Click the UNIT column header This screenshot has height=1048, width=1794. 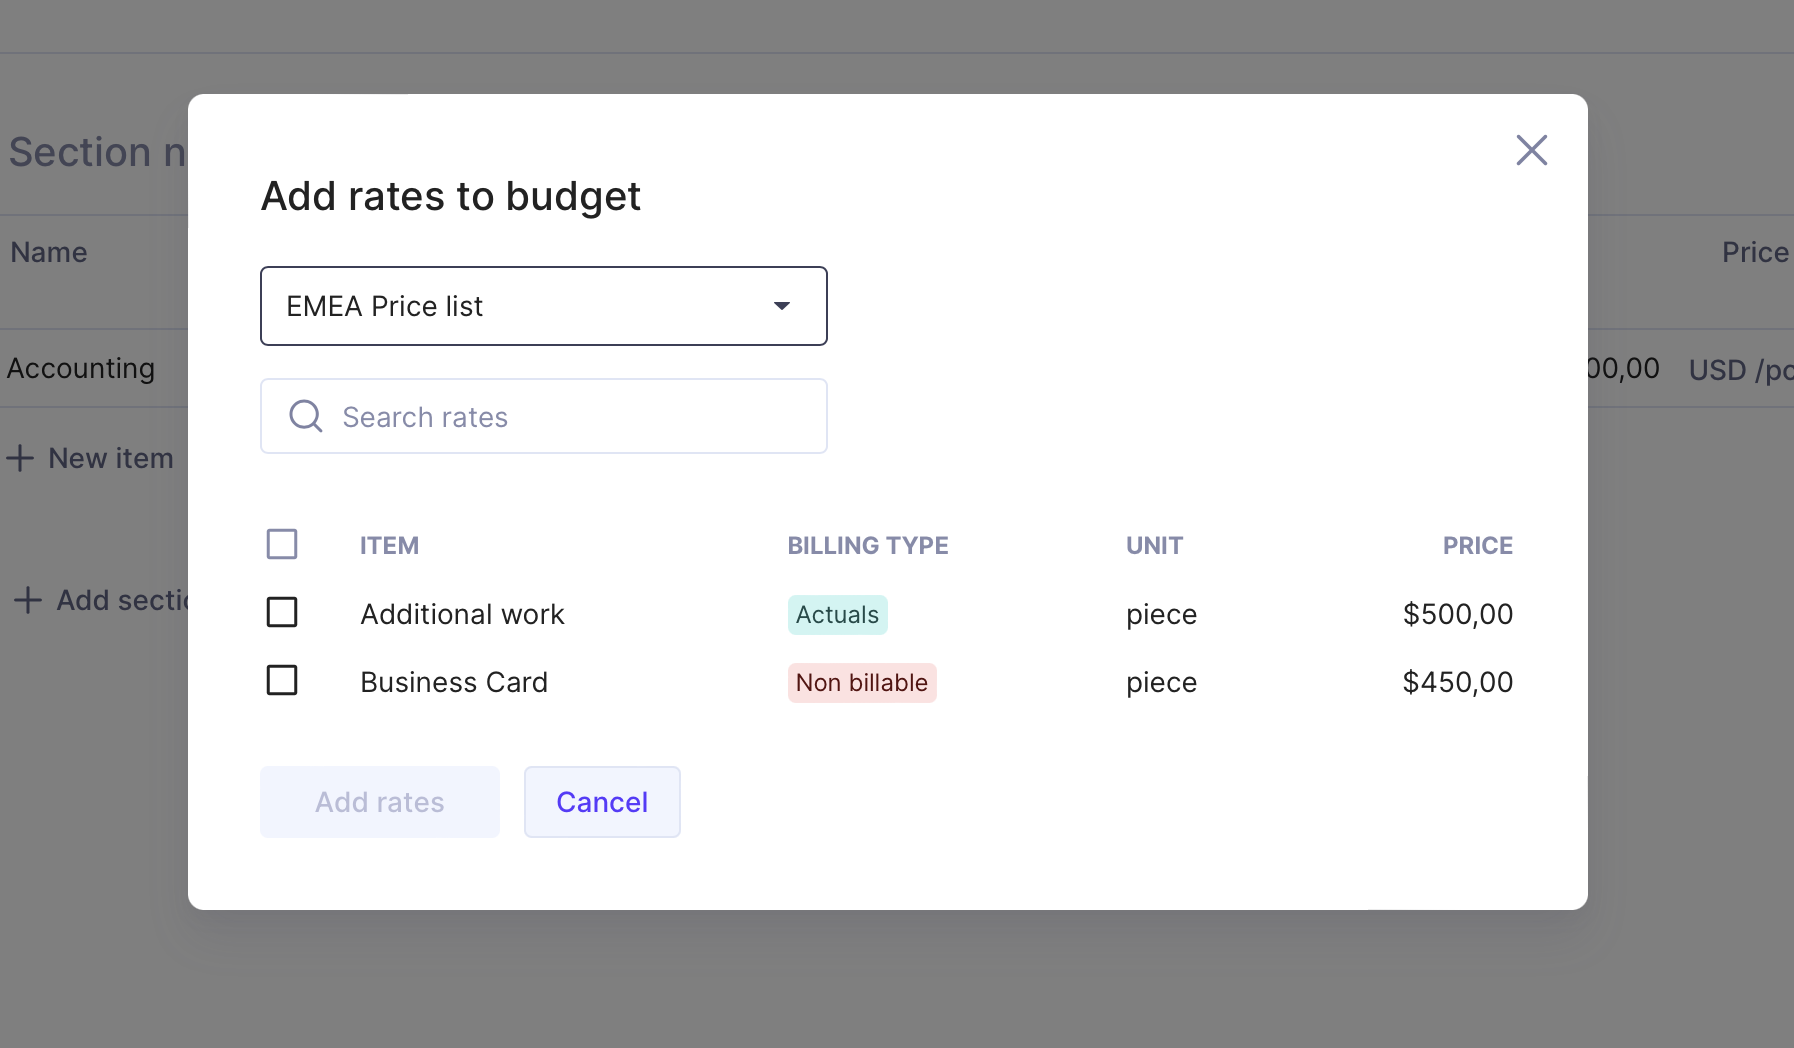point(1155,546)
